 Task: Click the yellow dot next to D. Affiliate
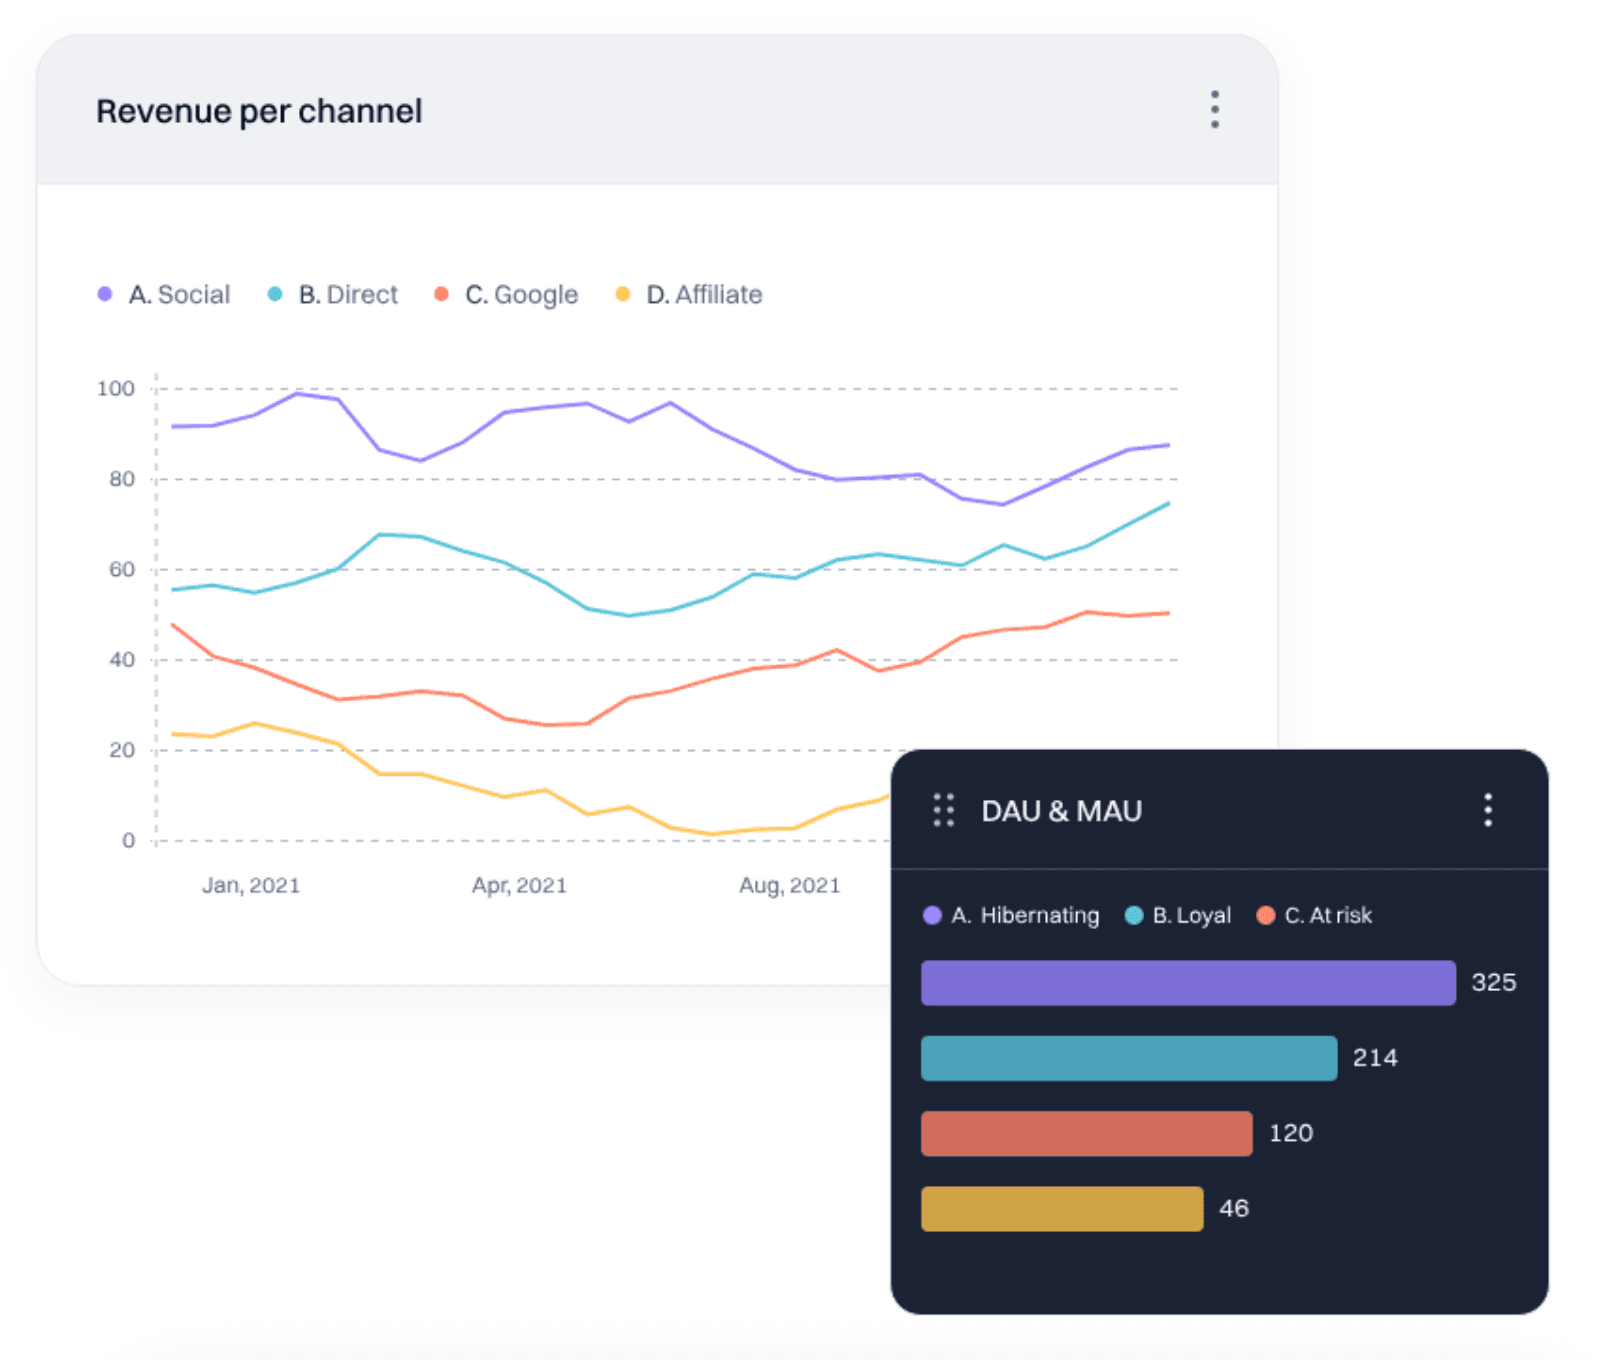point(622,293)
